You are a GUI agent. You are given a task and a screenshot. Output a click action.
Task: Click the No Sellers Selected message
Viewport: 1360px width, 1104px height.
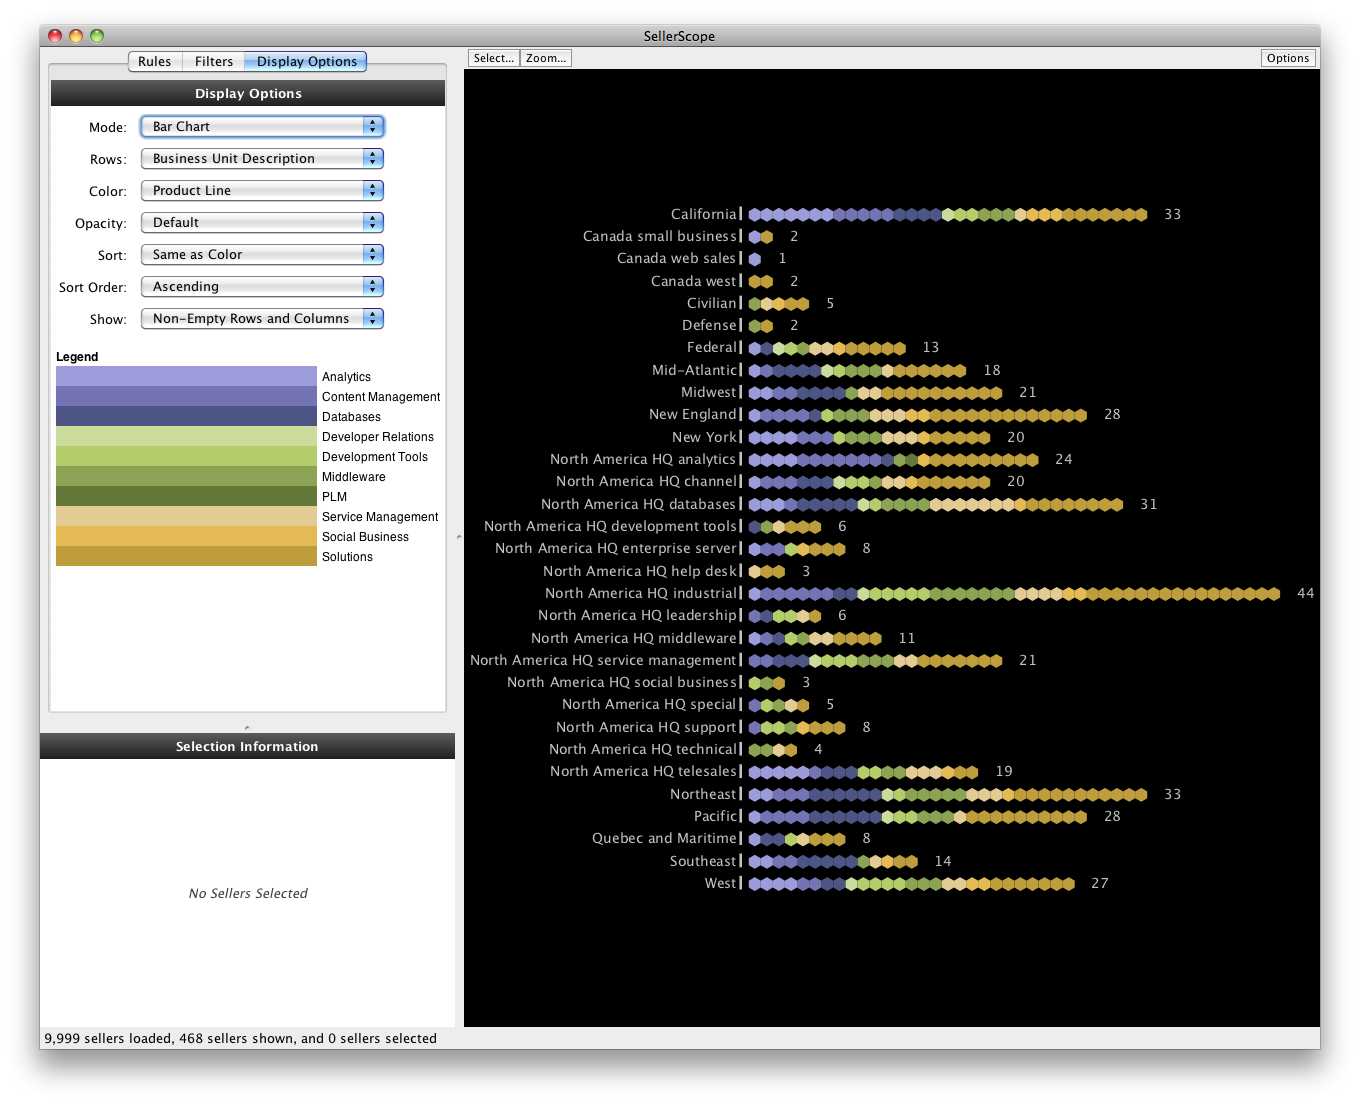click(248, 893)
